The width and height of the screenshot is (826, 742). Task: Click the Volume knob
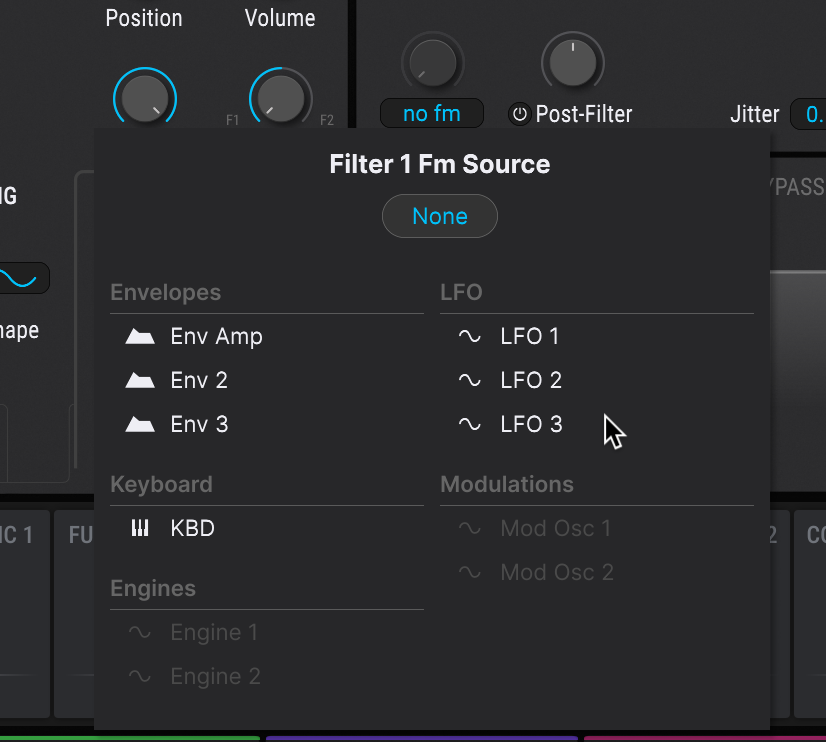click(280, 98)
